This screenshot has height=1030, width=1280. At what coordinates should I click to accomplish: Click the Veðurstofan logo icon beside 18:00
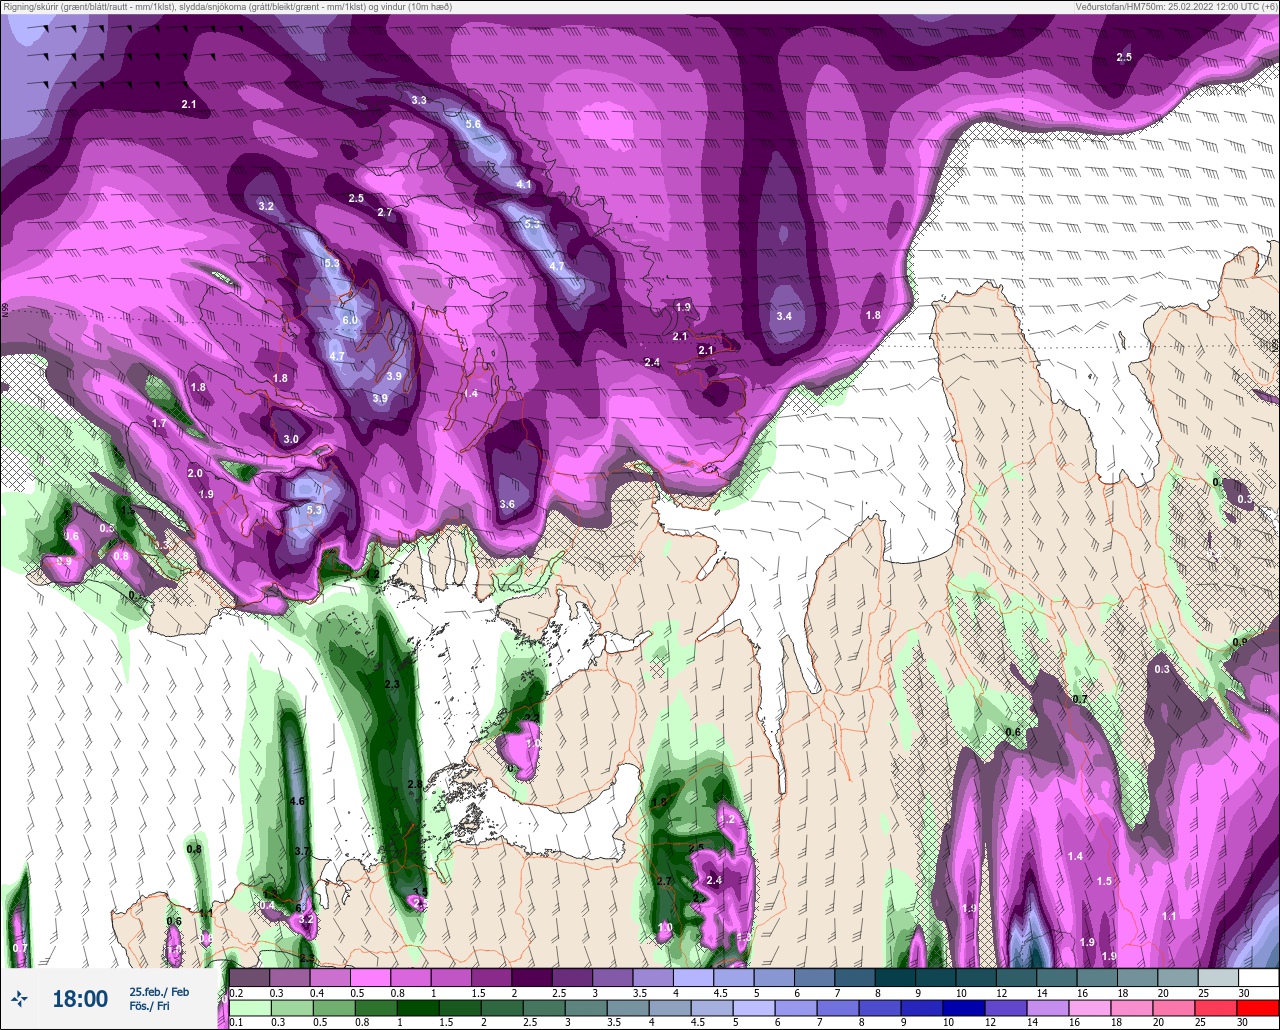(x=20, y=998)
